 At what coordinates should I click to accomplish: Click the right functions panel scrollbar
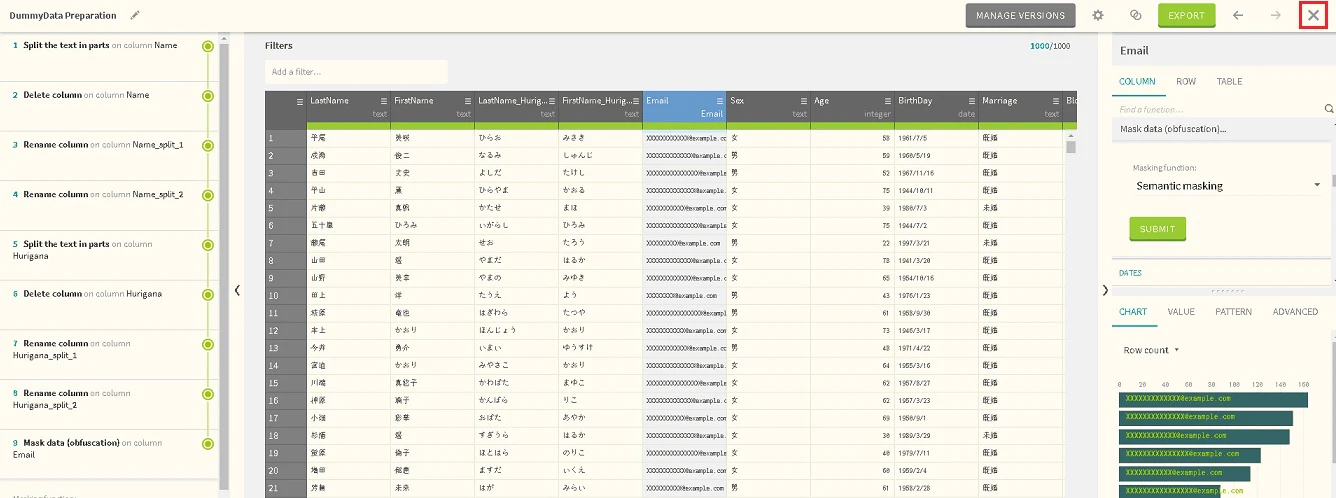coord(1332,182)
